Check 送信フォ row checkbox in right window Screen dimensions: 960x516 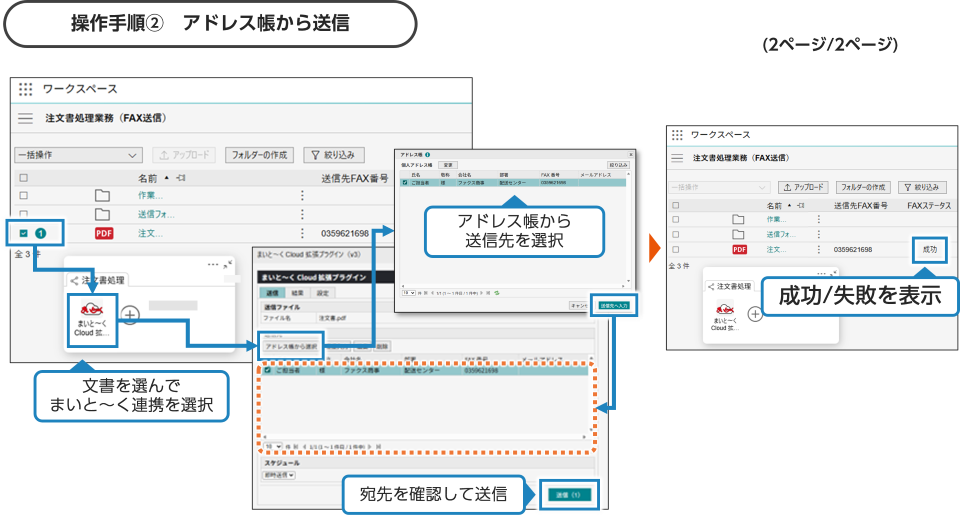coord(676,234)
